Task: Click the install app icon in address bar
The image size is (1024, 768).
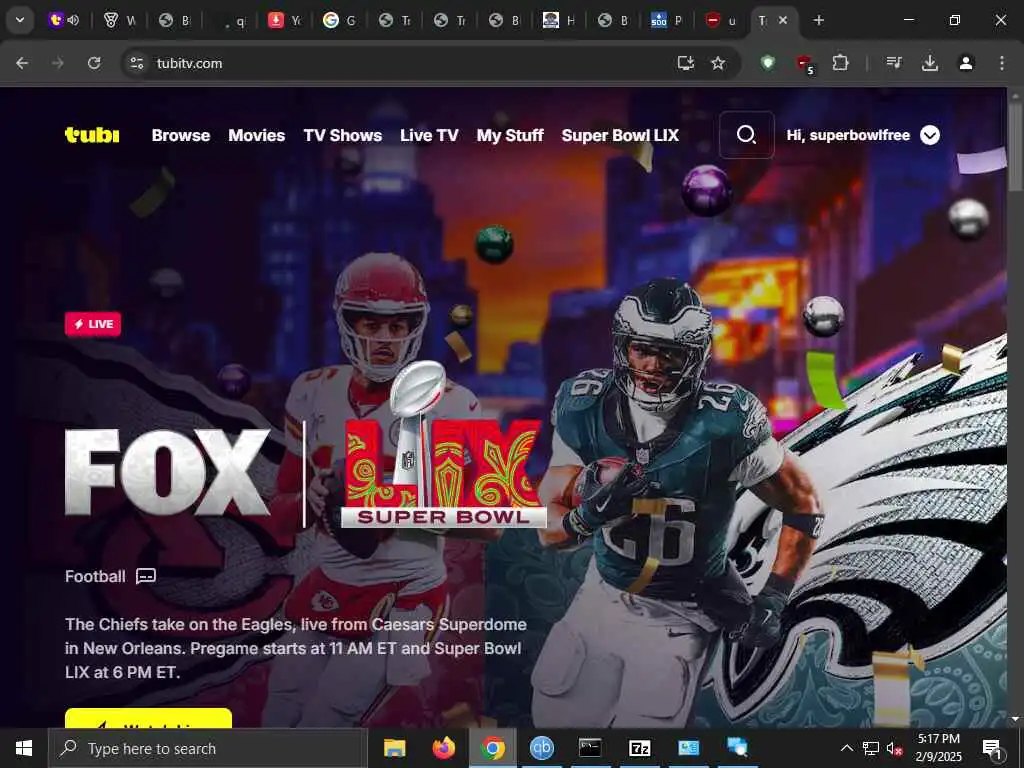Action: pos(685,63)
